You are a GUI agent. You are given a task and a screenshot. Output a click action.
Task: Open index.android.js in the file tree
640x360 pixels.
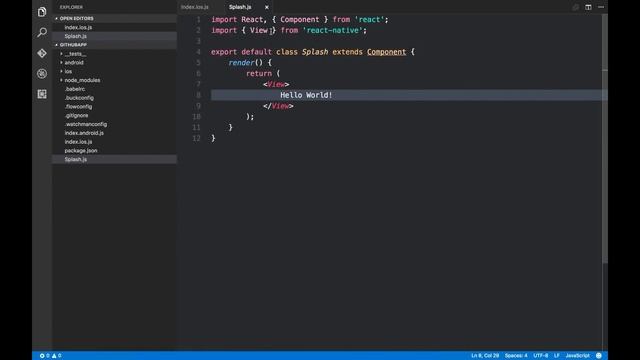pyautogui.click(x=84, y=133)
